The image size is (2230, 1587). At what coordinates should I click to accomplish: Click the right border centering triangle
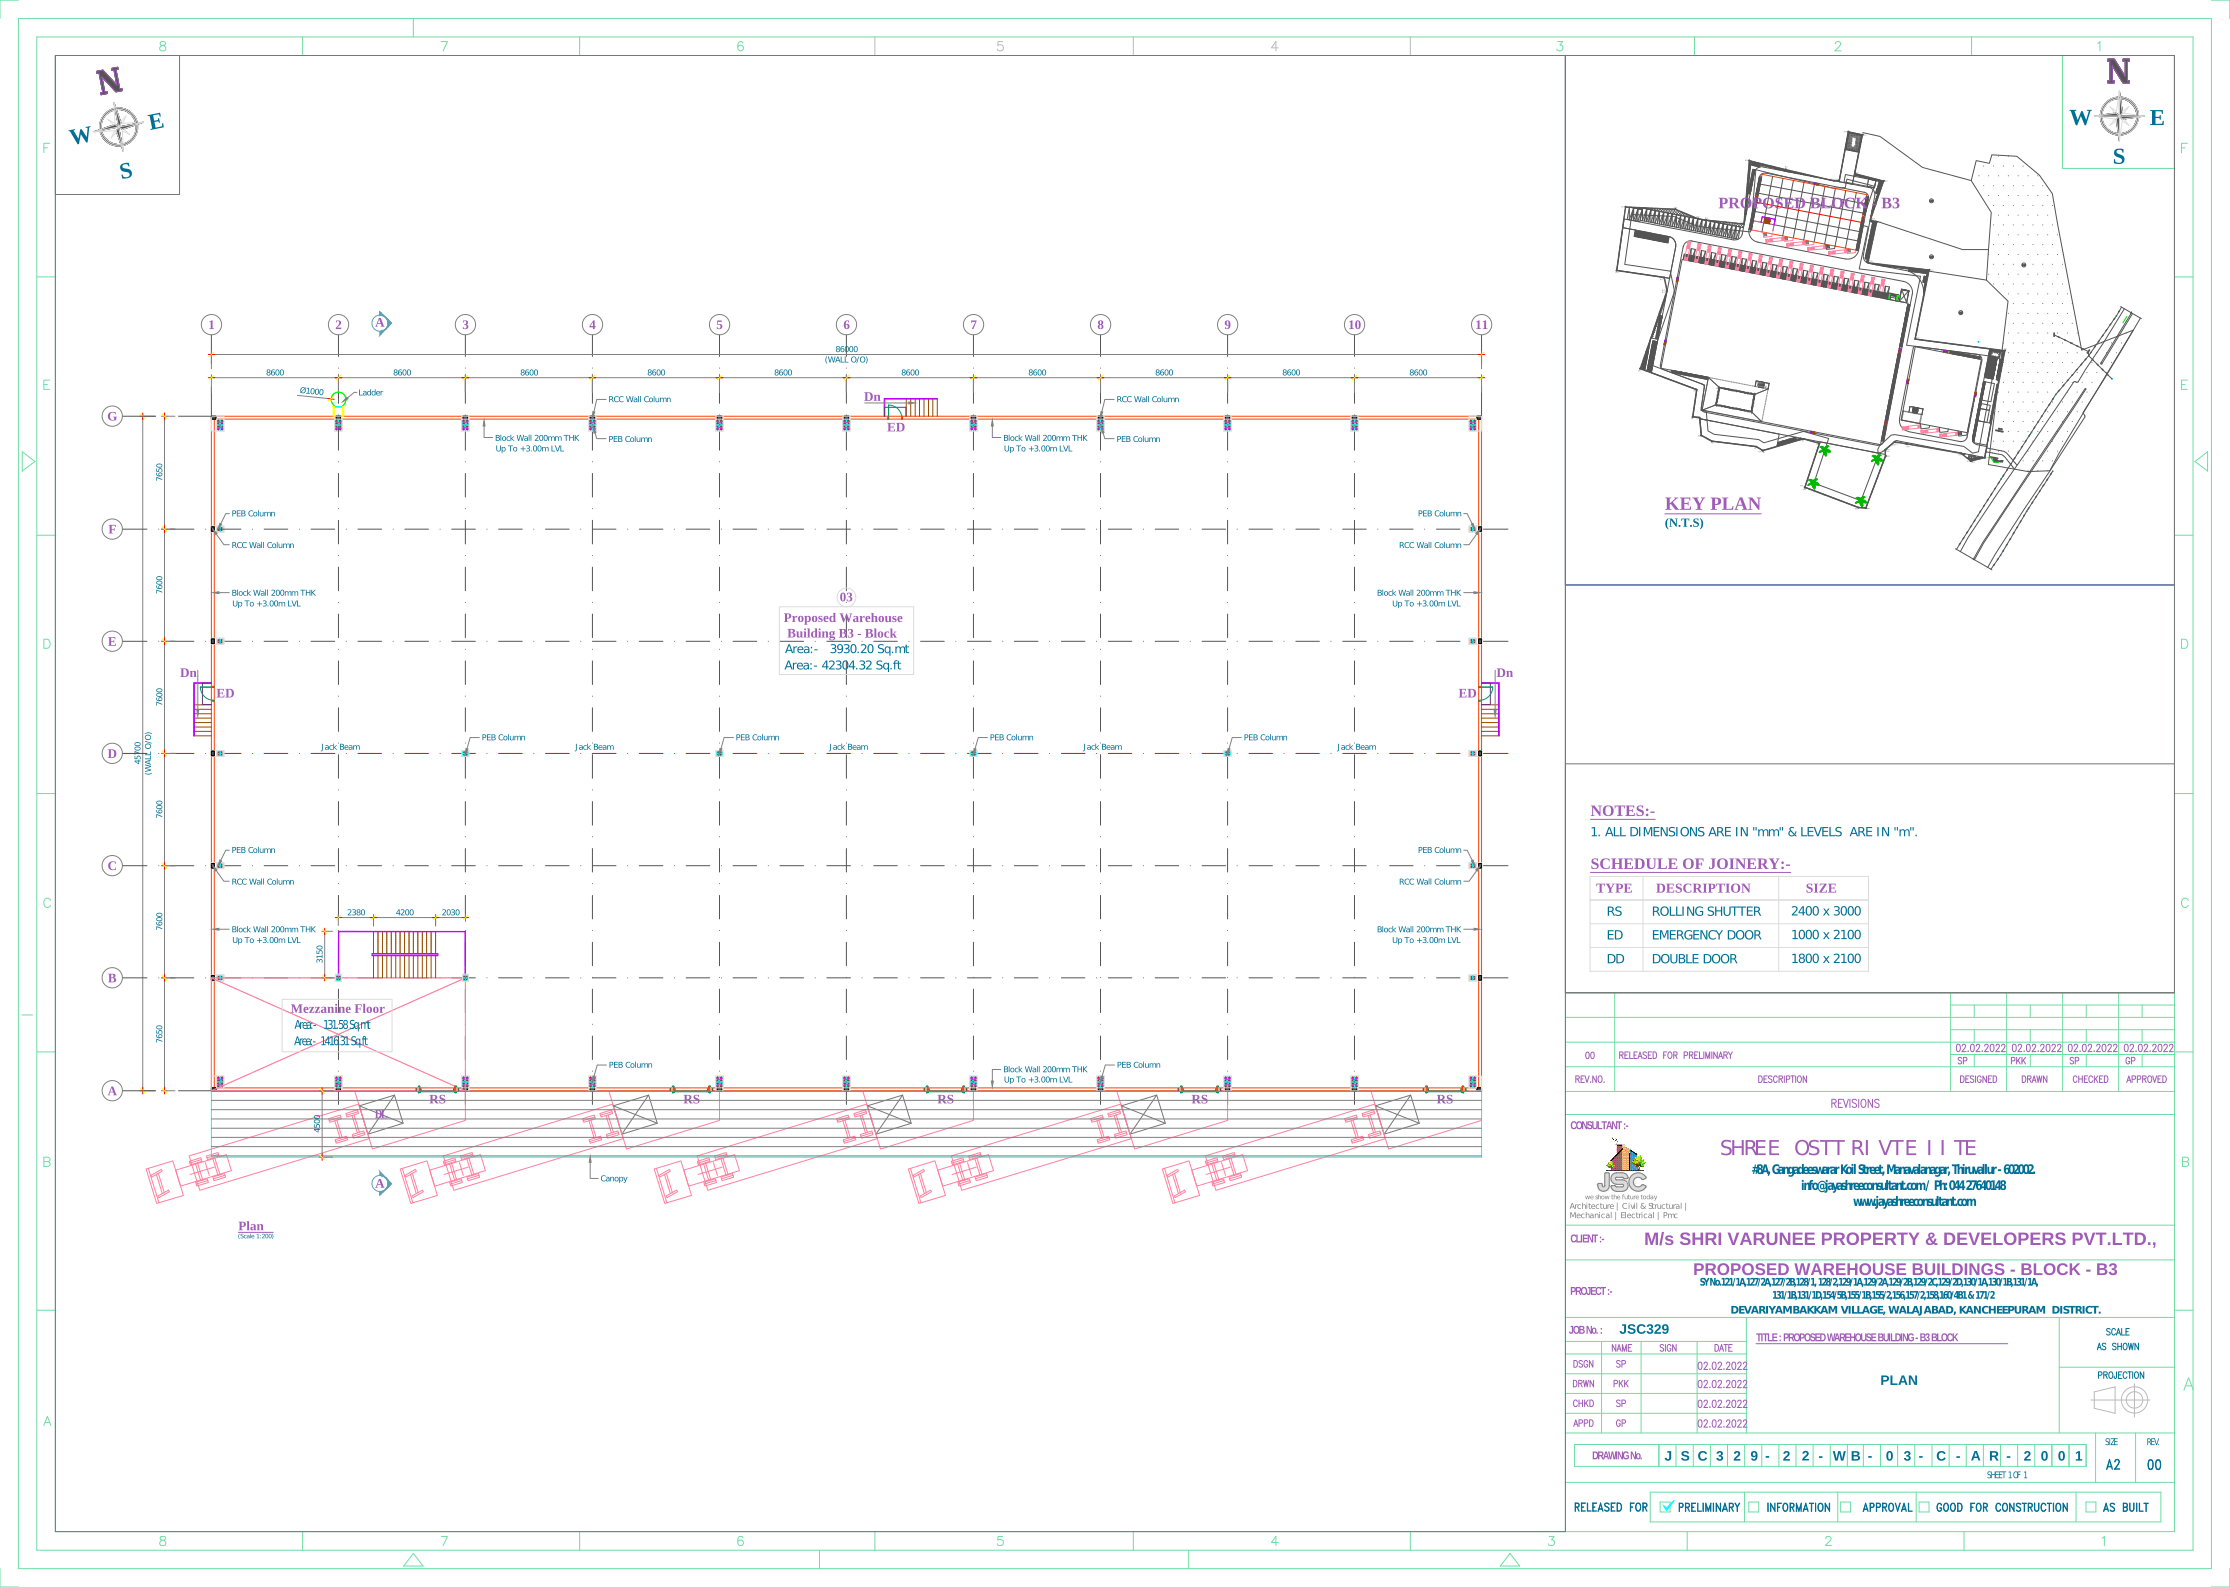2201,461
